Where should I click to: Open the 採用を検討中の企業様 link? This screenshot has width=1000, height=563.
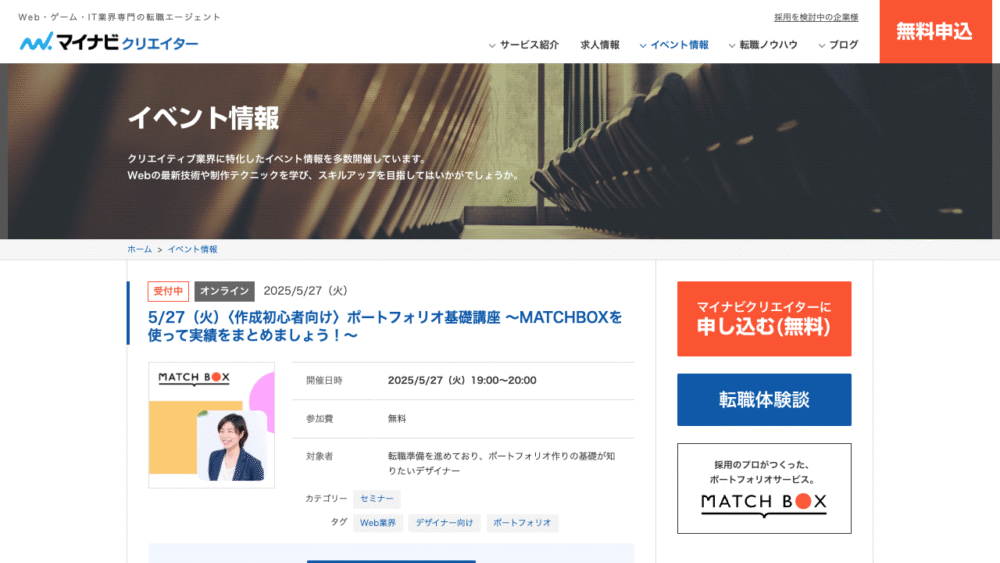pos(816,17)
